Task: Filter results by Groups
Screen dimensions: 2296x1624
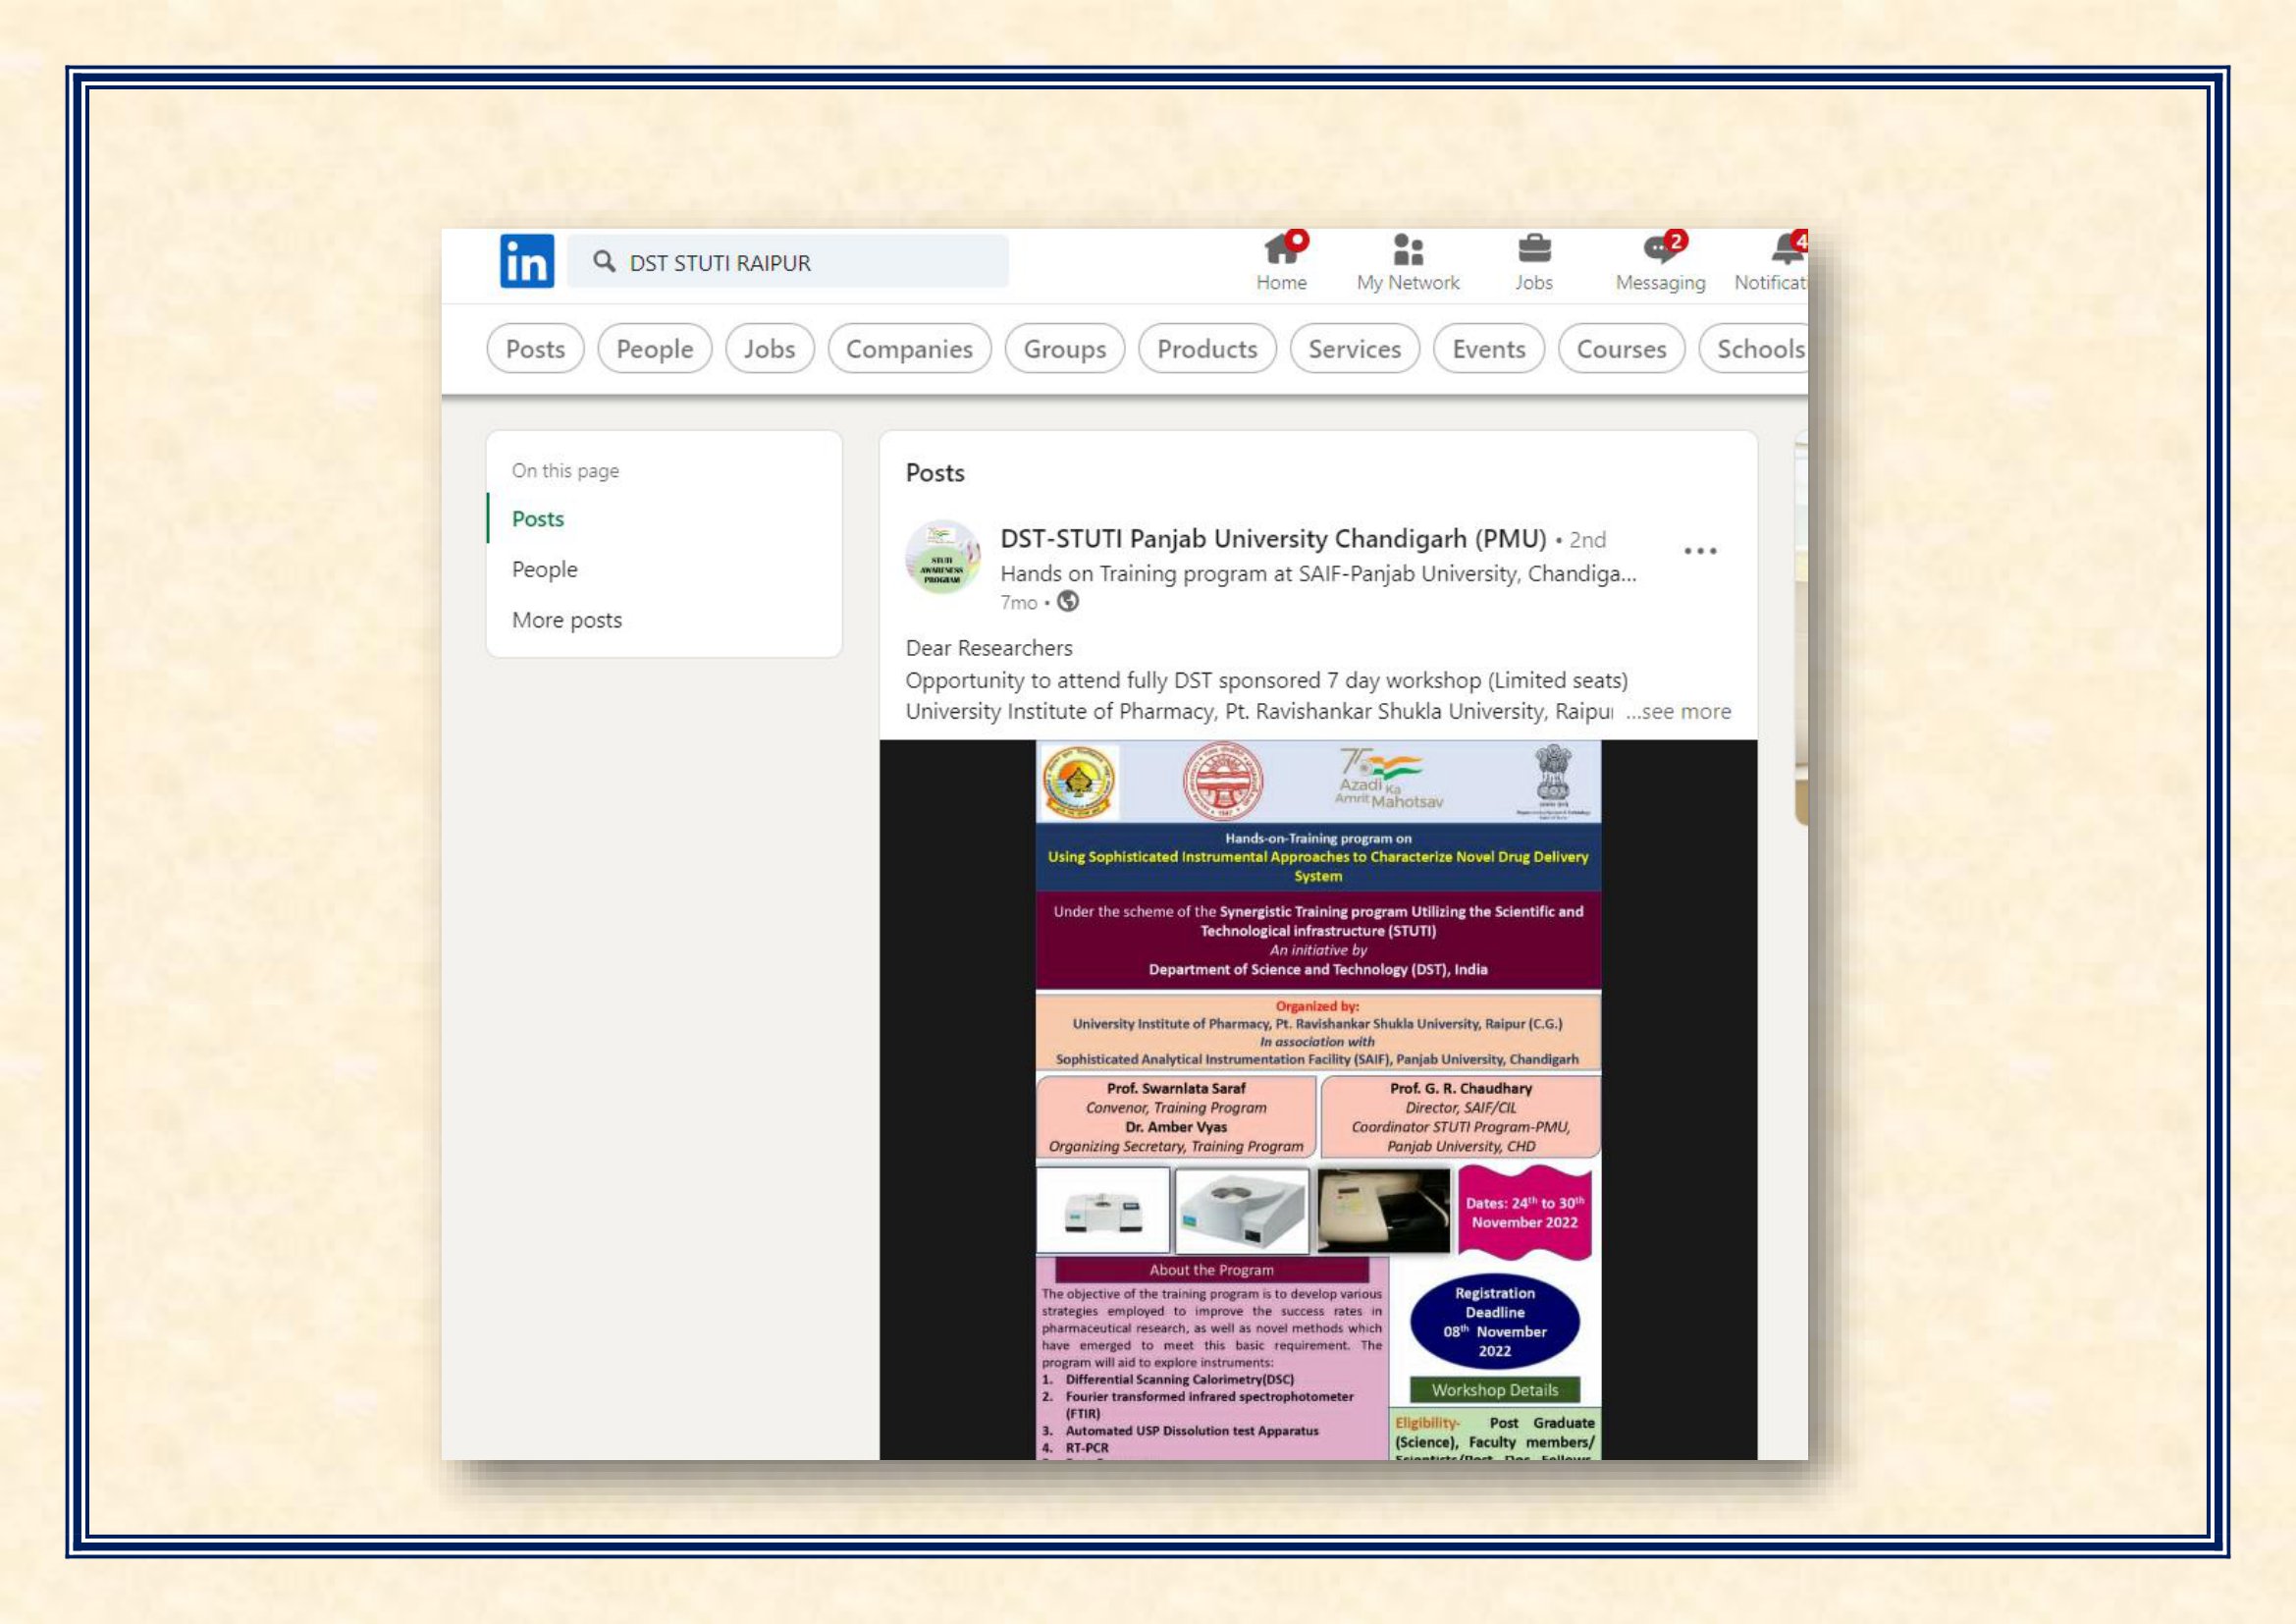Action: pyautogui.click(x=1065, y=349)
